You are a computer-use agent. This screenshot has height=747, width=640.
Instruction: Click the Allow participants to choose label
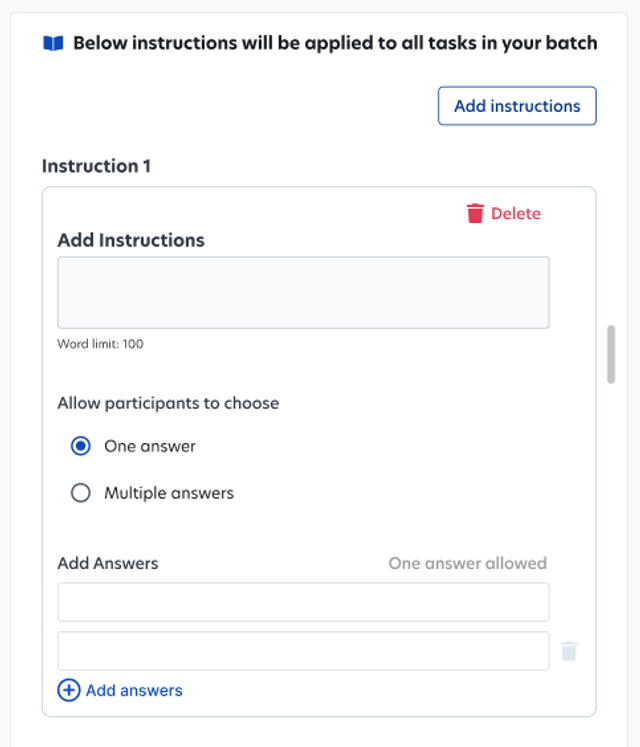pos(168,404)
